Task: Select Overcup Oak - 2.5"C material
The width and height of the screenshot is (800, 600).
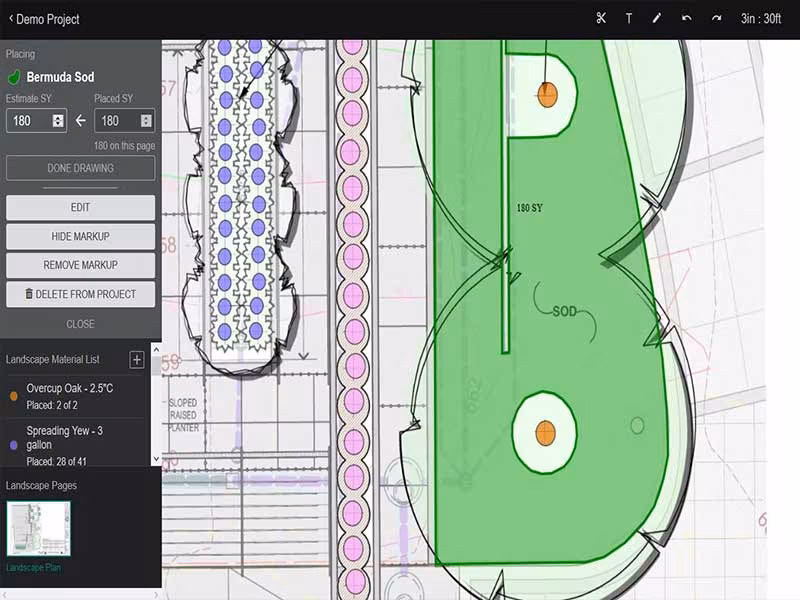Action: (x=75, y=396)
